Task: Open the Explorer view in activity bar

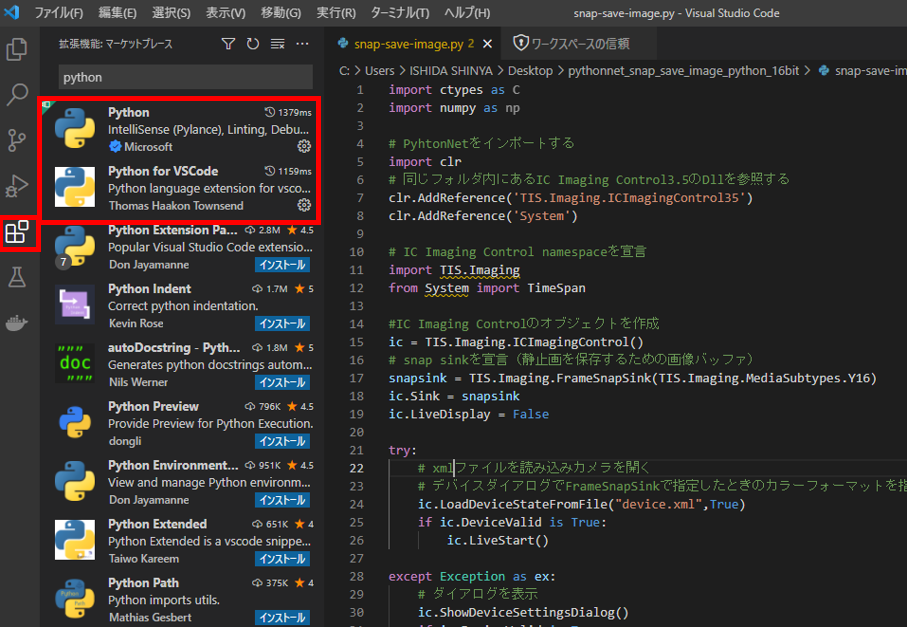Action: pos(17,50)
